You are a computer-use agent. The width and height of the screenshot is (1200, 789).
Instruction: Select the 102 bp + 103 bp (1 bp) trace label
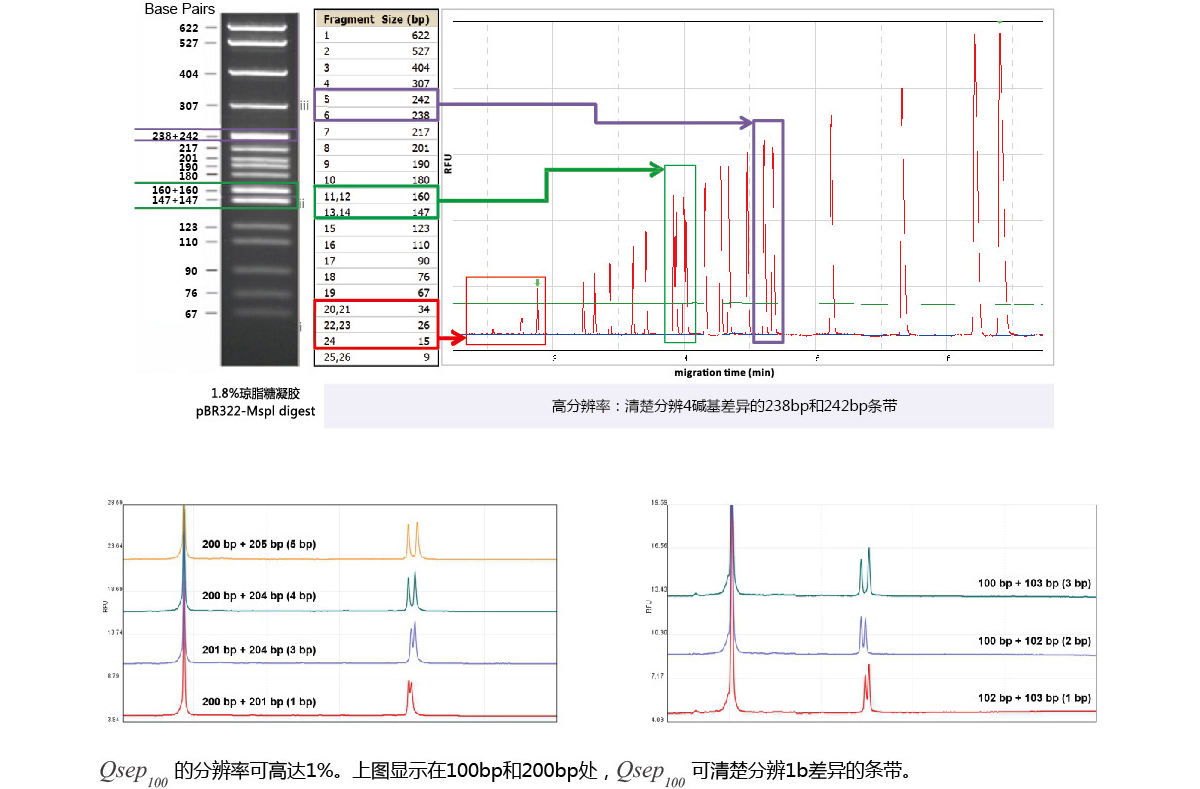coord(1034,697)
